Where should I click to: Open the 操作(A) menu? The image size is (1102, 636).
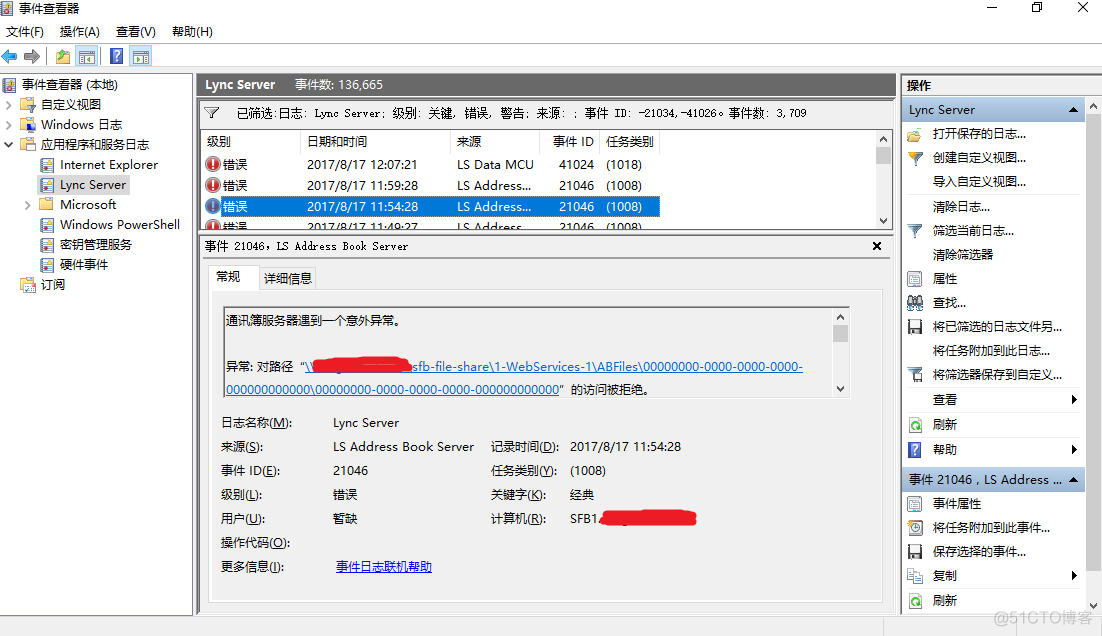79,32
